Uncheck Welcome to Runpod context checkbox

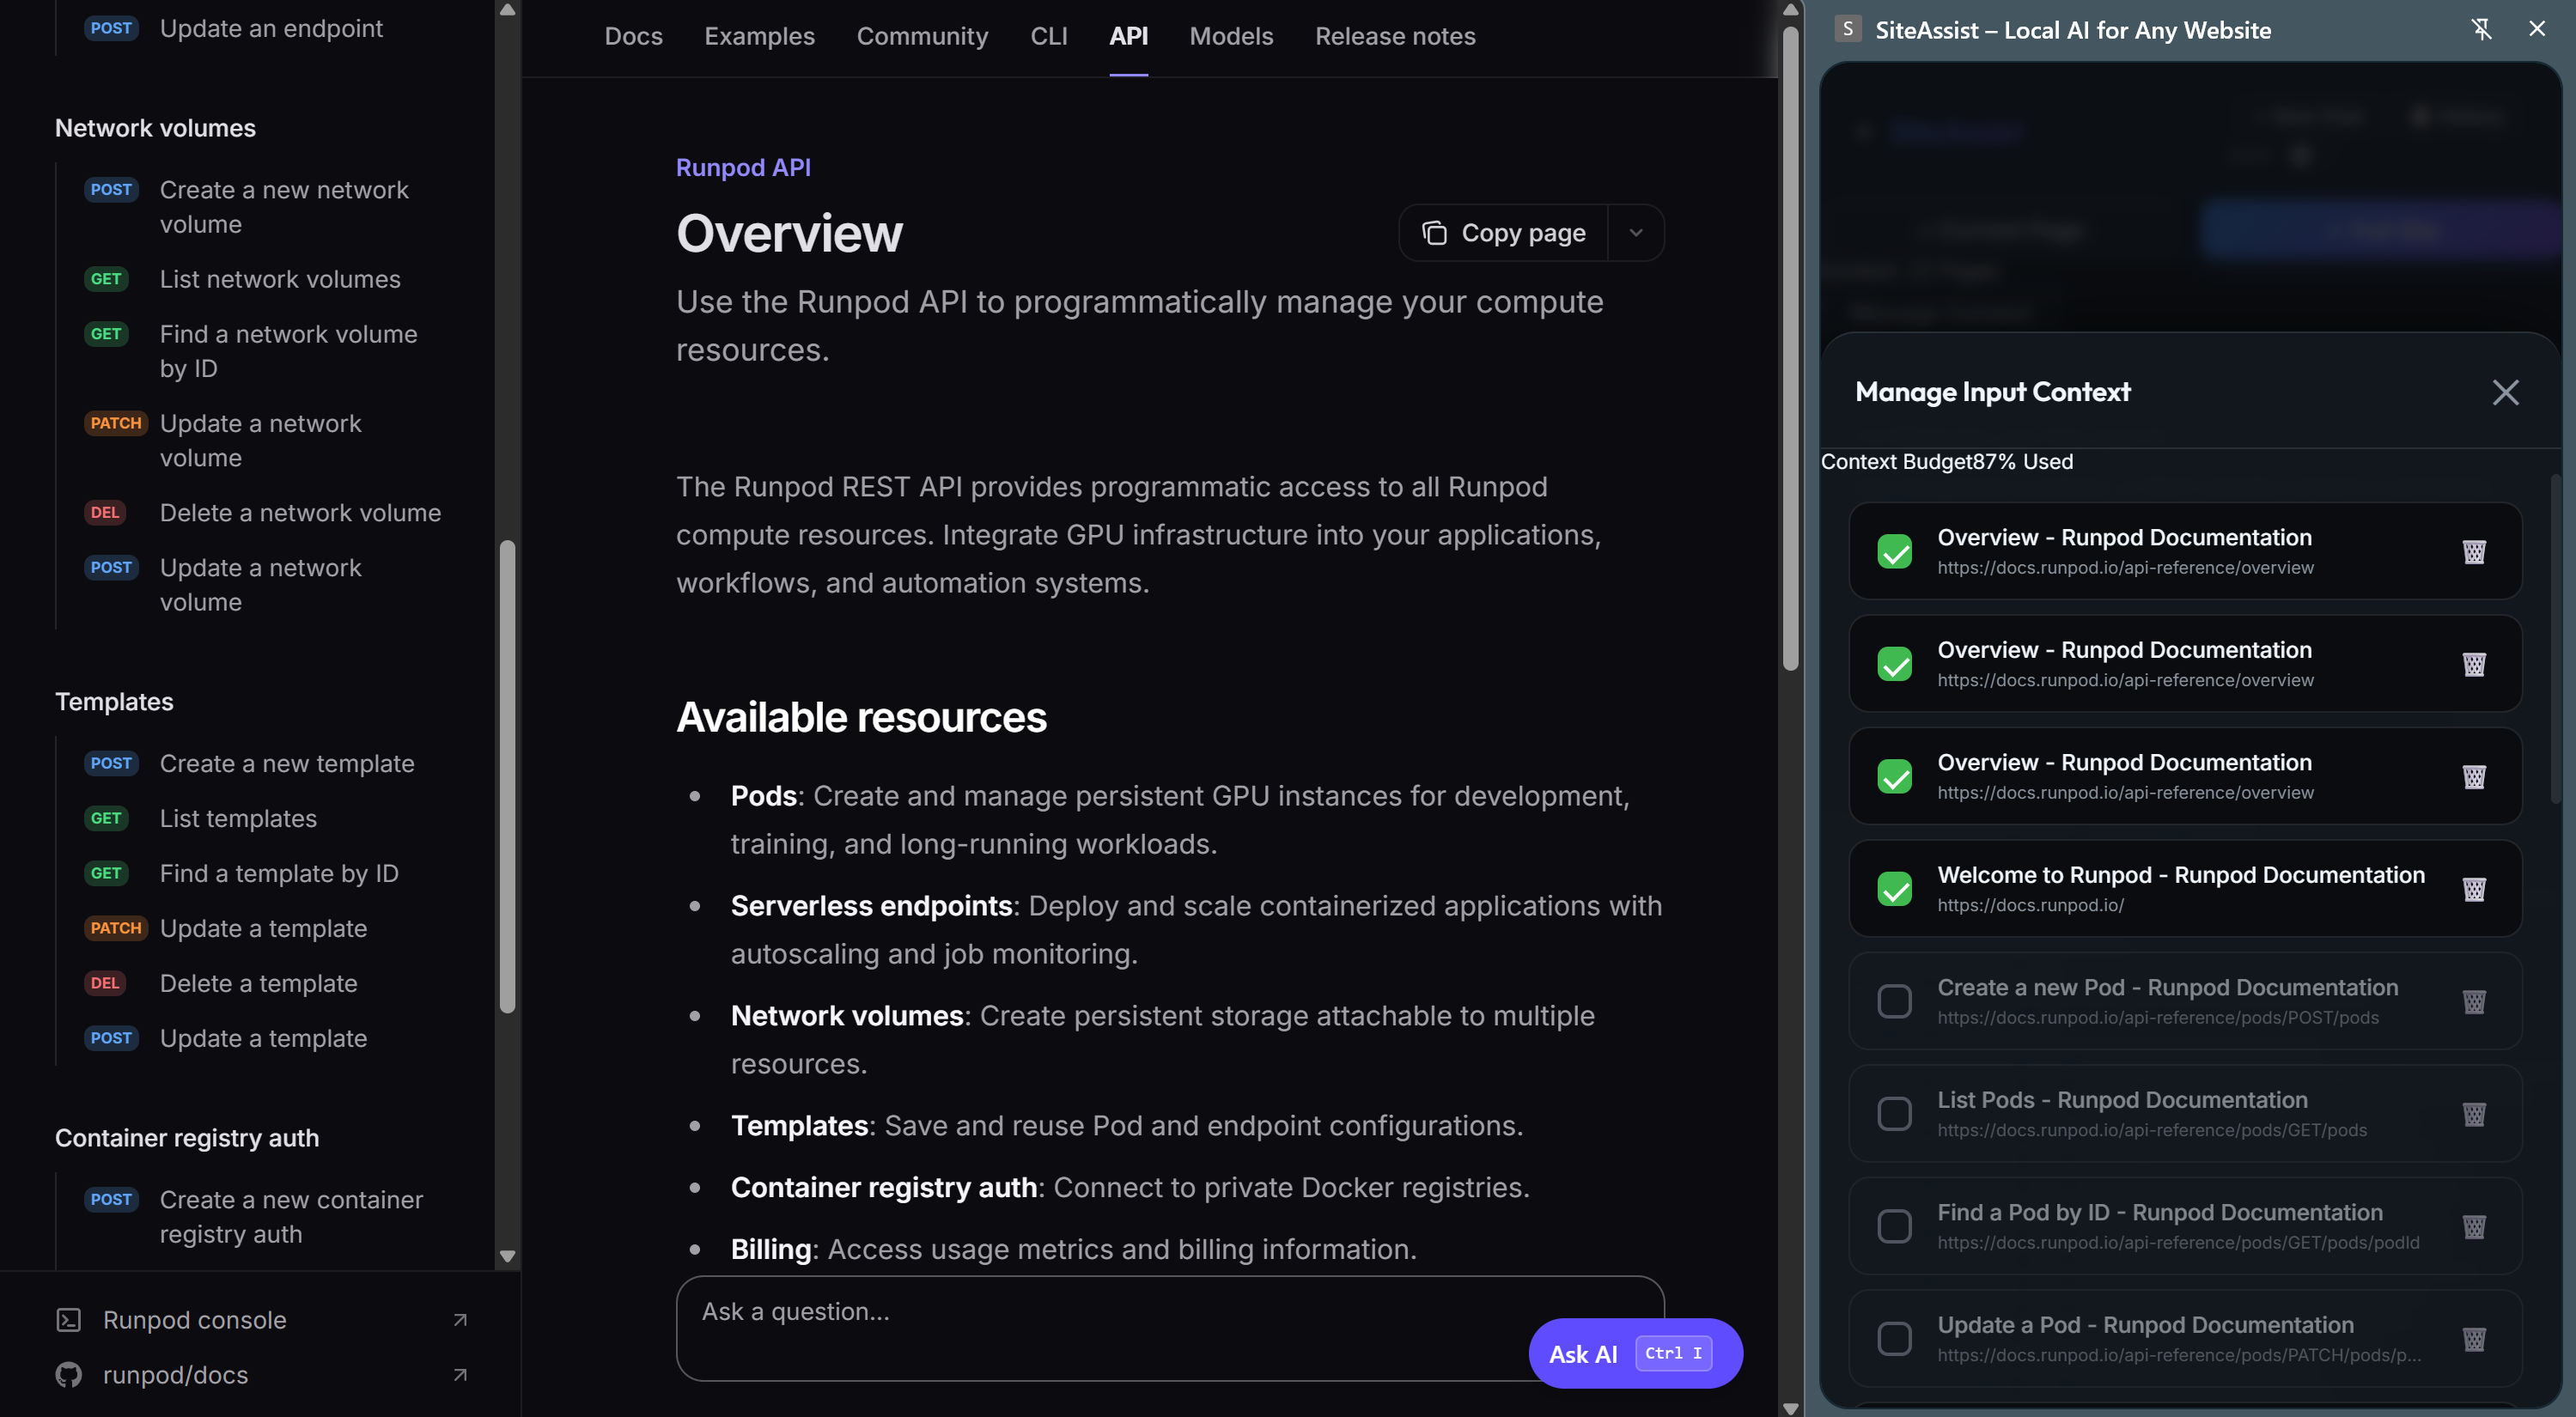click(x=1894, y=889)
